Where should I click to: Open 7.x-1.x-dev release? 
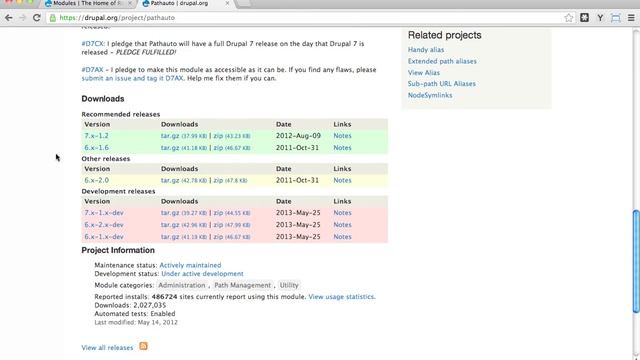(x=104, y=213)
